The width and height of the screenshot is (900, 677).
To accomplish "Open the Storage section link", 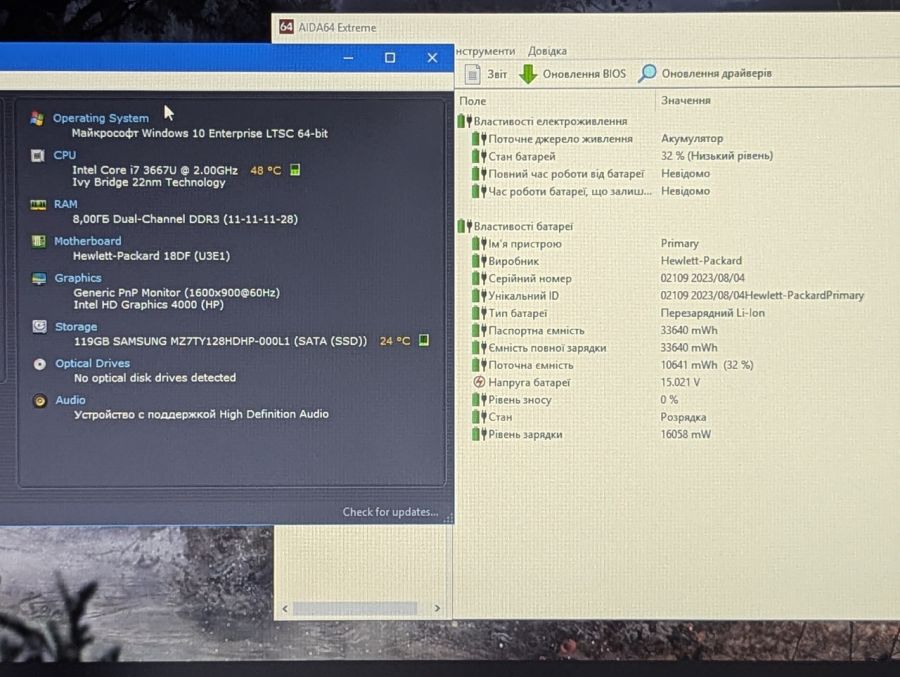I will pos(76,327).
